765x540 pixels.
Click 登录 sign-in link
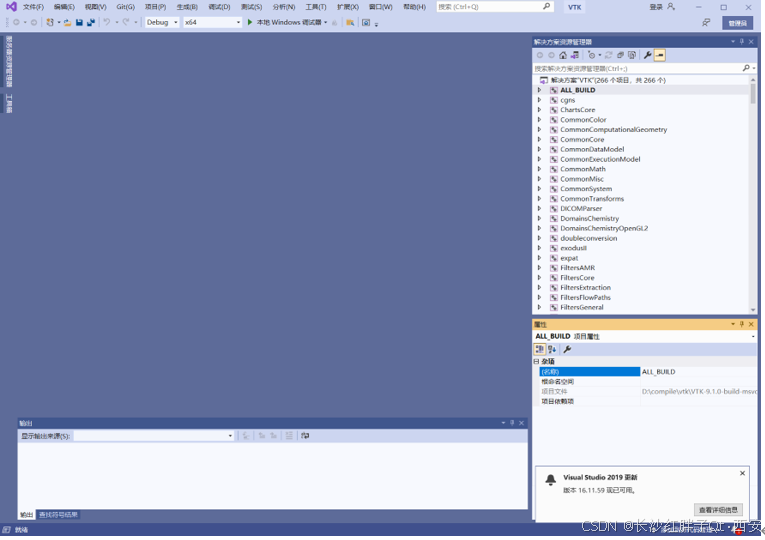656,7
